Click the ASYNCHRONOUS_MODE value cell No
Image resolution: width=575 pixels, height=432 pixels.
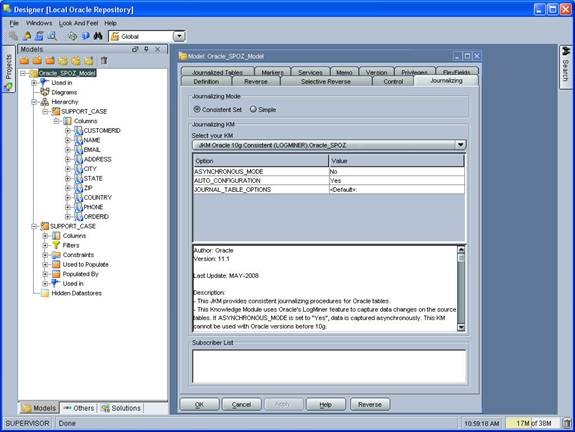tap(396, 171)
